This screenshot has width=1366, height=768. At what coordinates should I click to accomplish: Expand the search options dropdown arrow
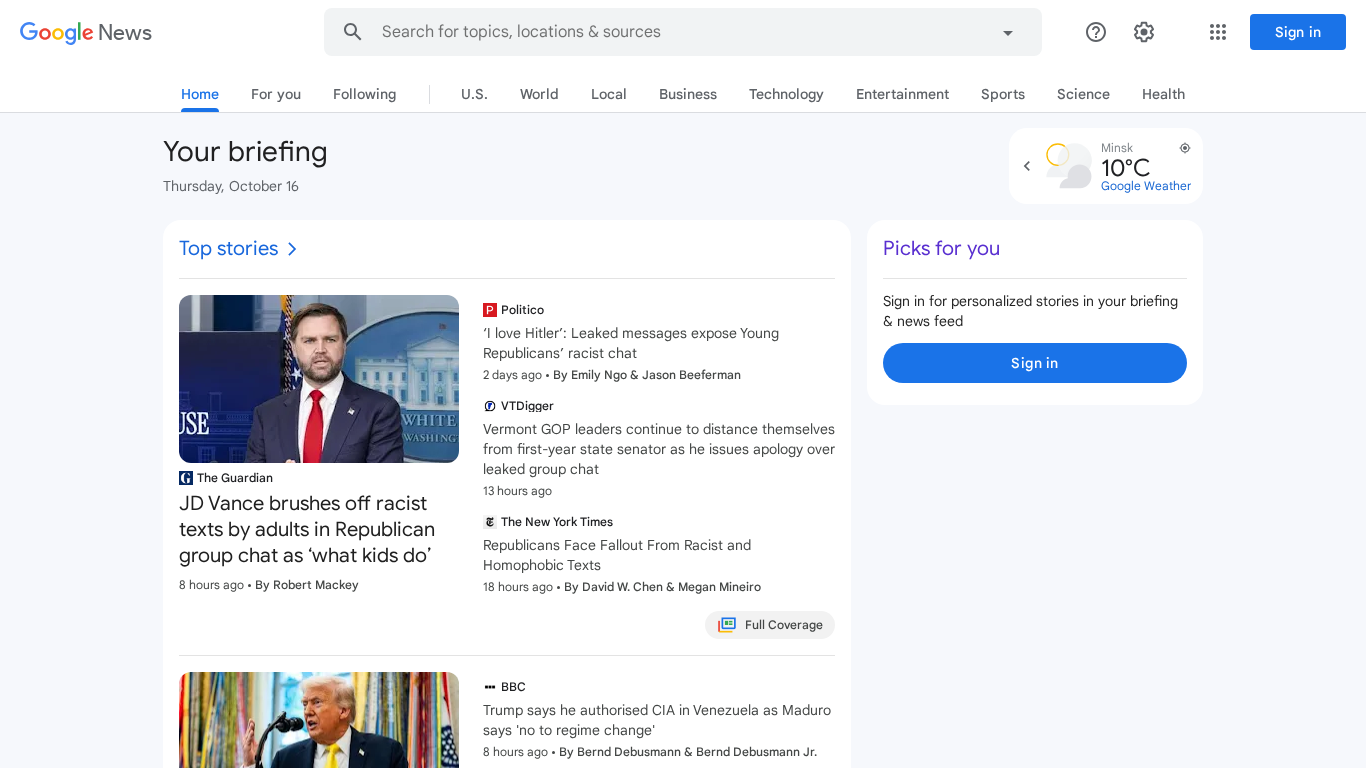click(1008, 33)
